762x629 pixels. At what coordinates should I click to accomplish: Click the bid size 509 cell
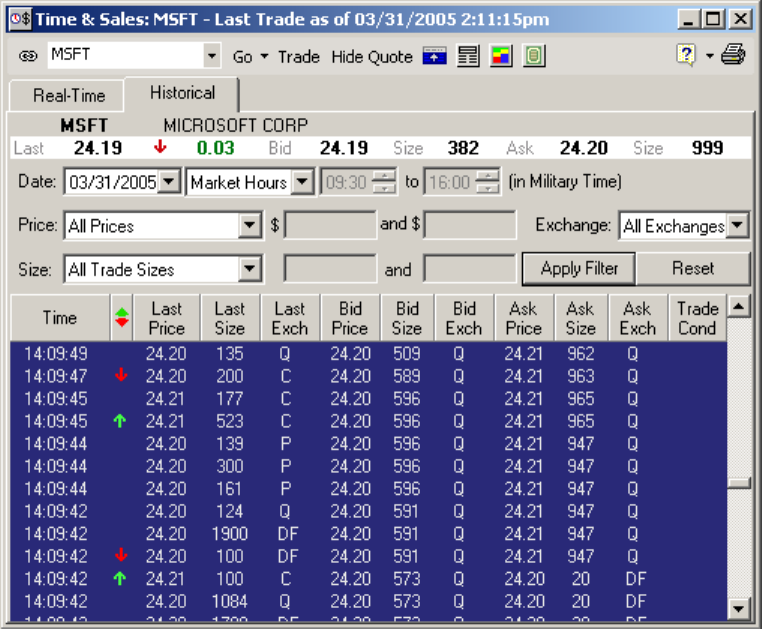[x=407, y=353]
